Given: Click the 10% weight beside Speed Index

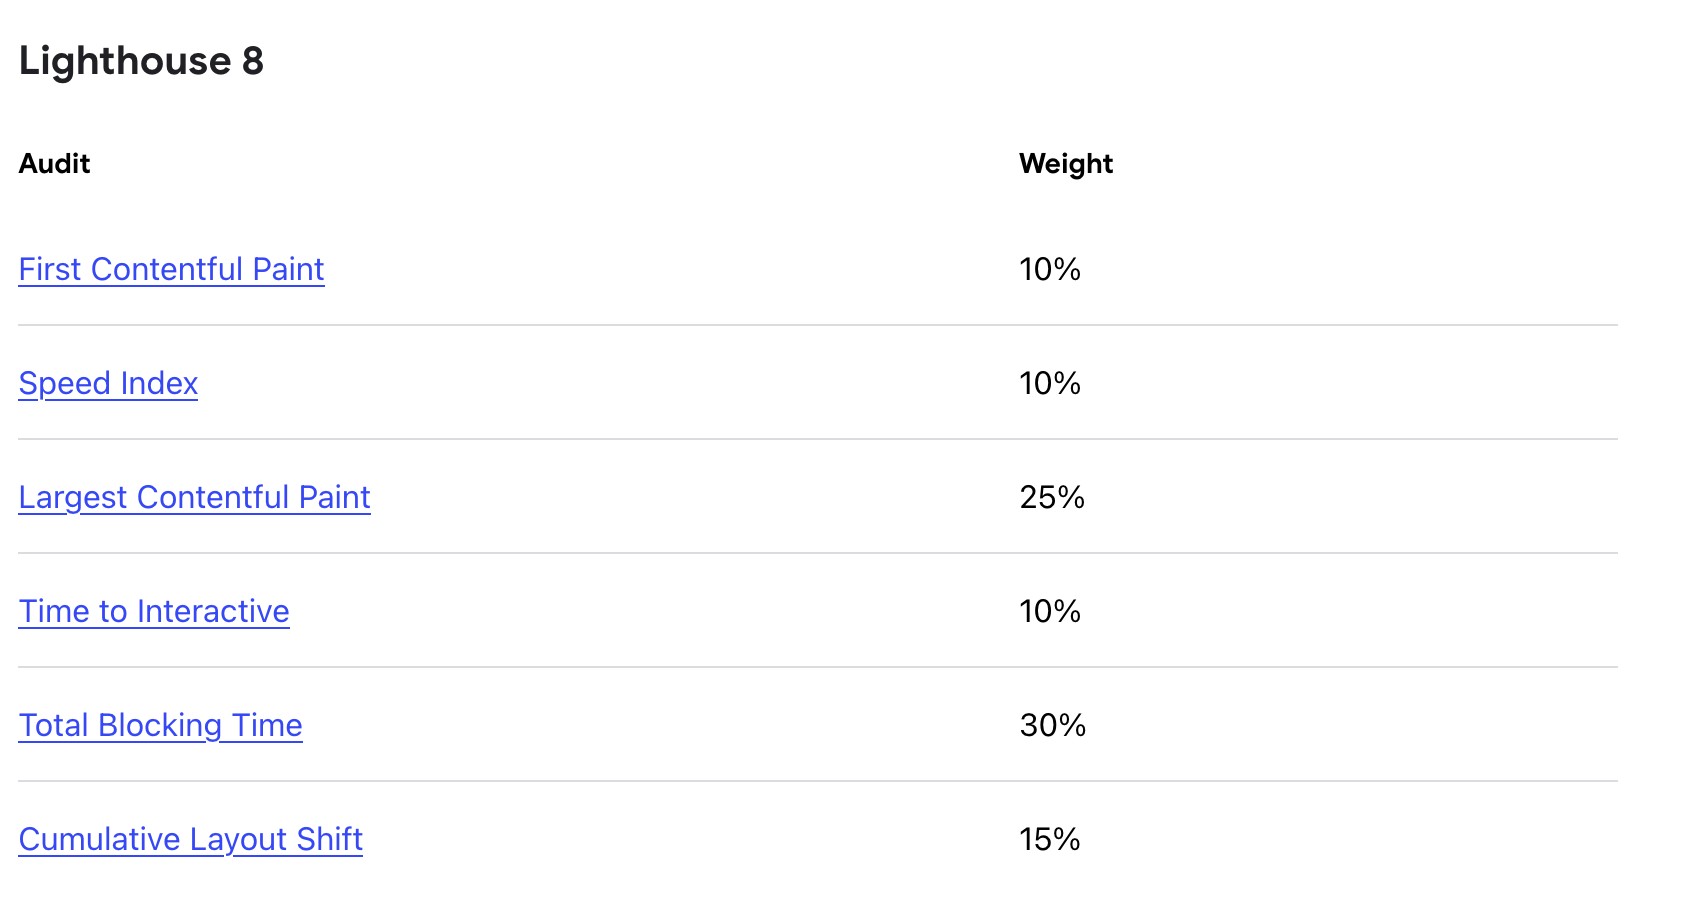Looking at the screenshot, I should (x=1050, y=383).
